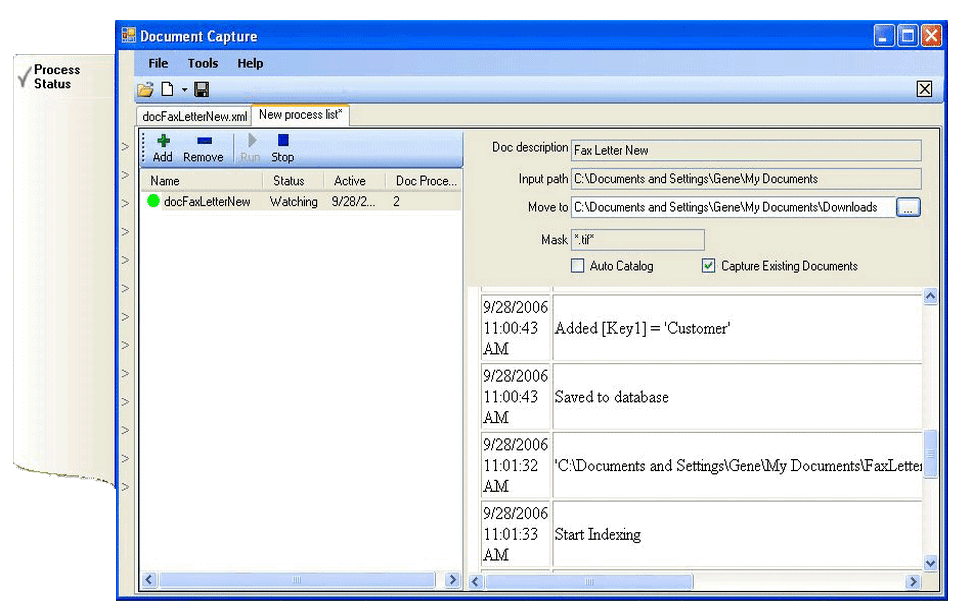Open a file with the folder toolbar icon
This screenshot has width=973, height=615.
[x=145, y=89]
